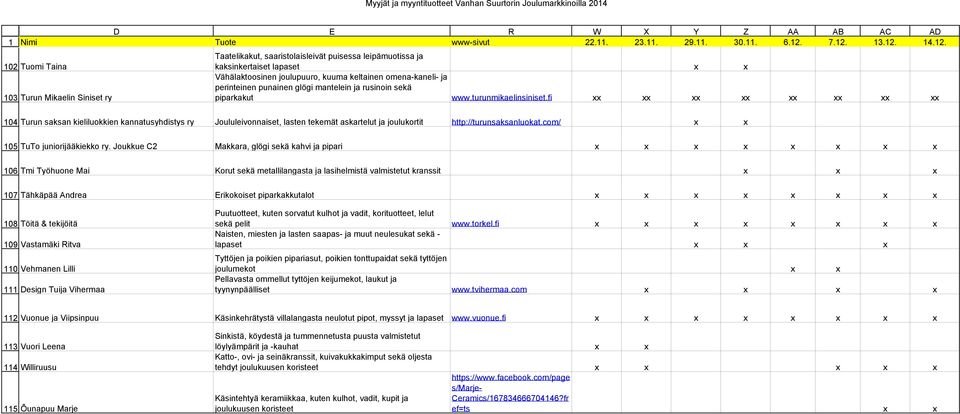Select 'TuTo juniorijääkiekko ry. Joukkue C2' cell
Viewport: 960px width, 414px height.
(x=116, y=140)
